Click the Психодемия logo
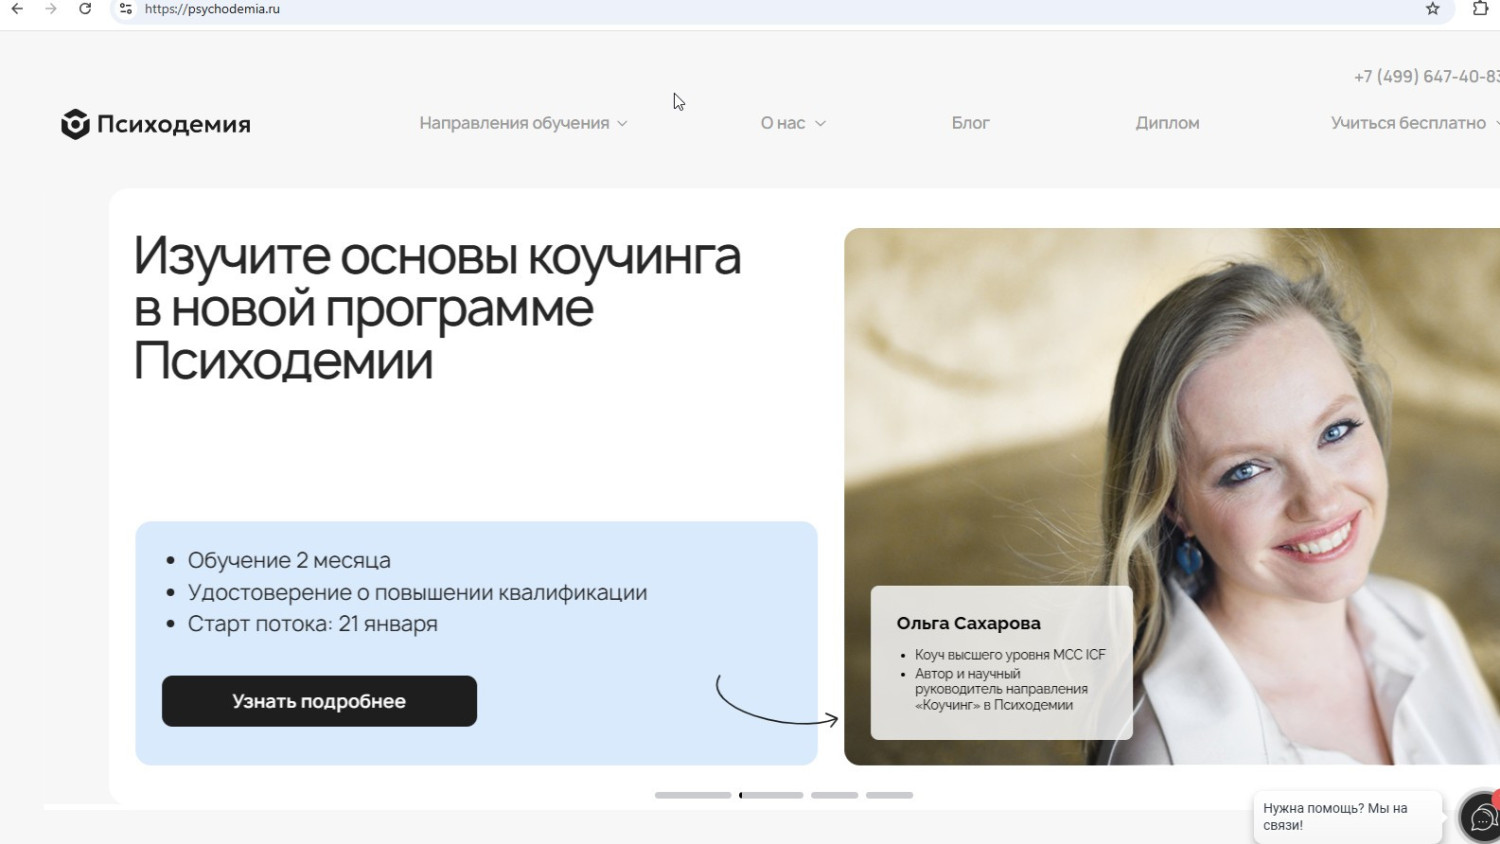Screen dimensions: 1500x844 tap(156, 124)
